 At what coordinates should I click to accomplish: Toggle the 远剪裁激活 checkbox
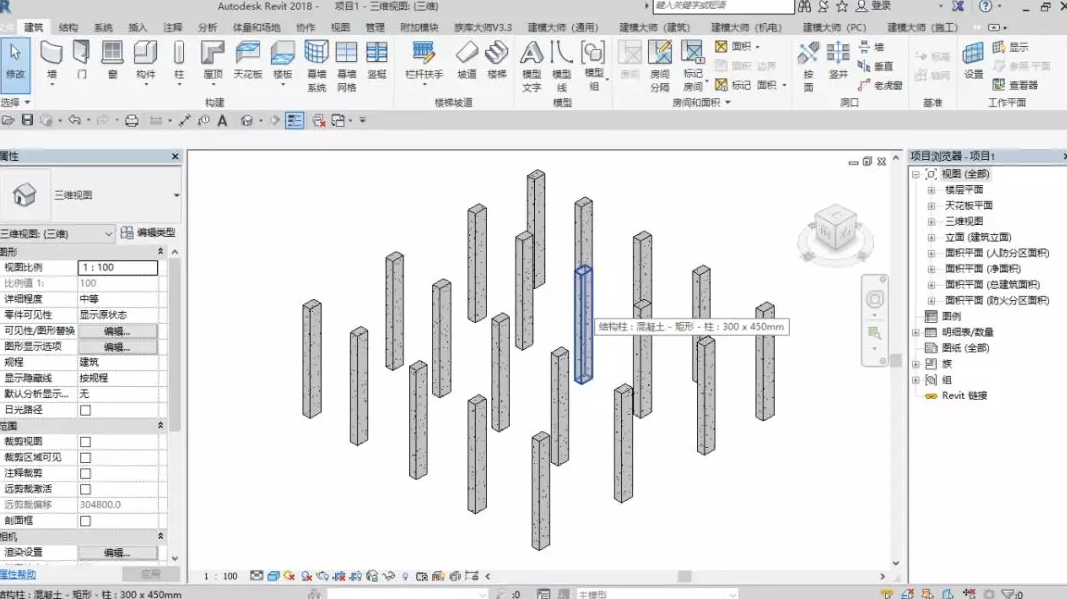85,489
